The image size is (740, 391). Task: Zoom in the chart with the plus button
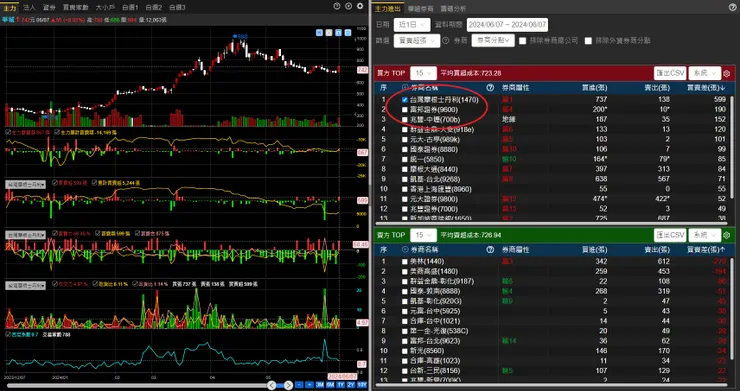pos(309,385)
